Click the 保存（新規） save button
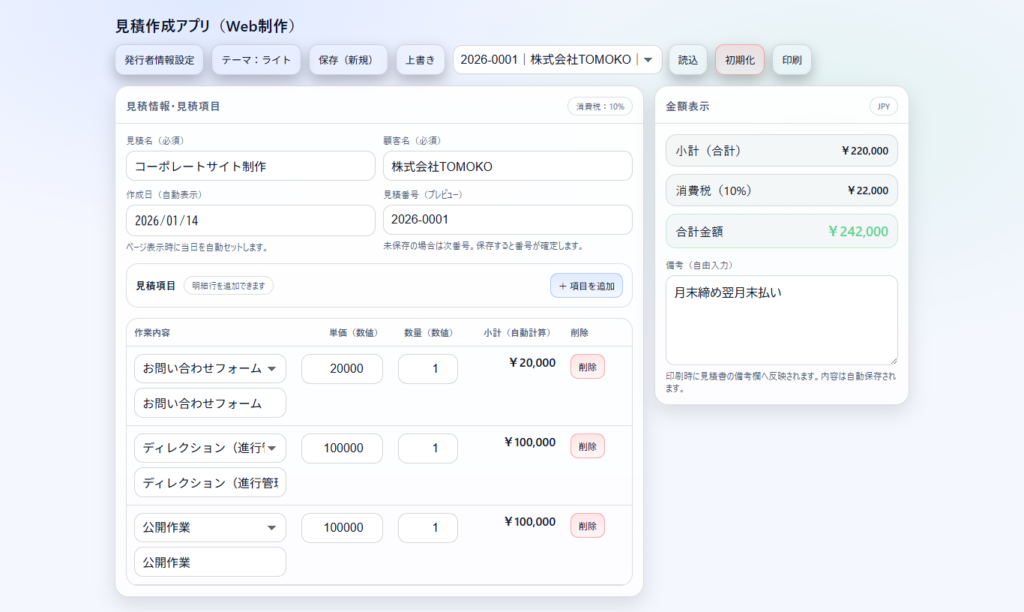This screenshot has height=612, width=1024. click(x=348, y=60)
